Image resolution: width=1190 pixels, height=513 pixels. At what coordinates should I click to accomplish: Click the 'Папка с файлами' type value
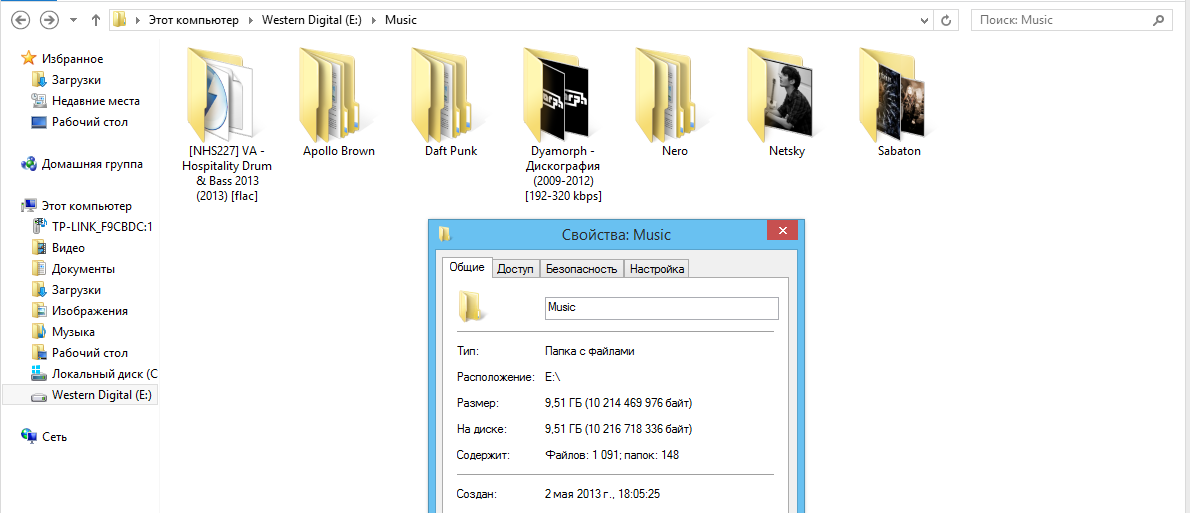[590, 351]
